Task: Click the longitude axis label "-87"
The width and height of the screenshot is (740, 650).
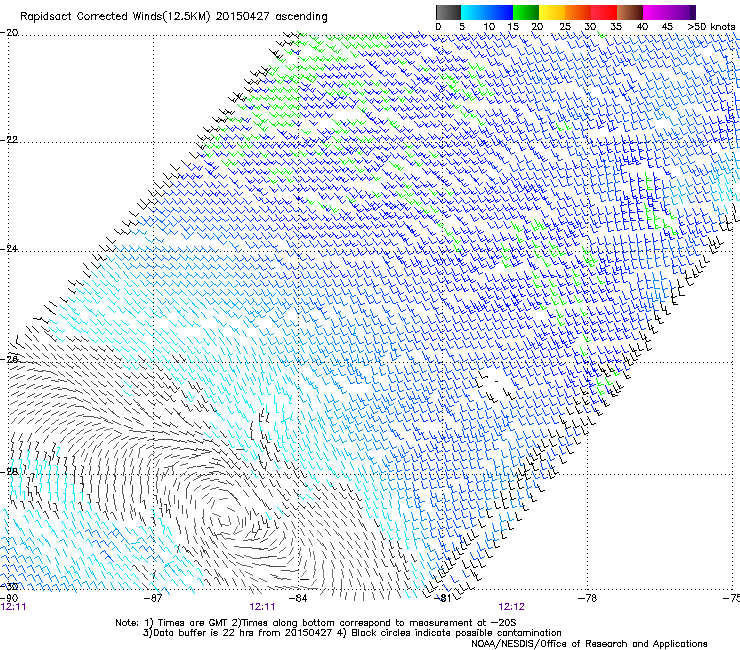Action: (x=153, y=598)
